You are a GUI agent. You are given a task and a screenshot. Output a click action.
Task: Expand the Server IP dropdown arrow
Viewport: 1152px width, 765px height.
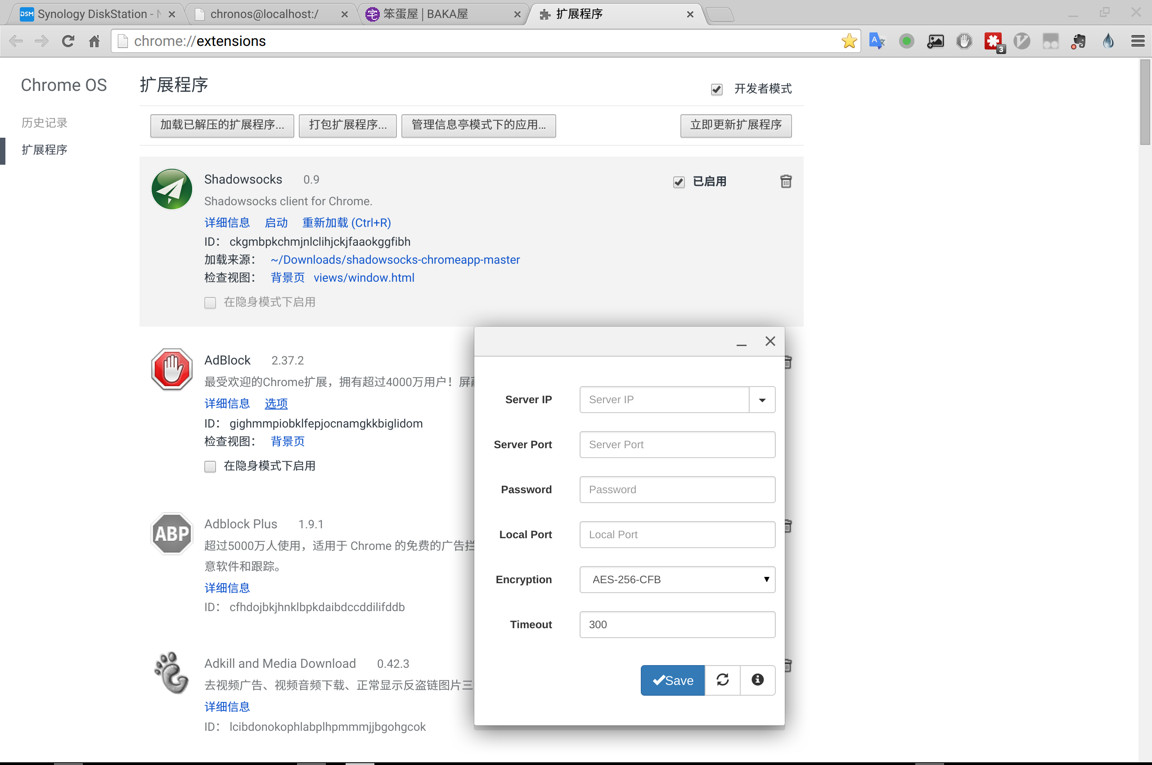[x=762, y=400]
